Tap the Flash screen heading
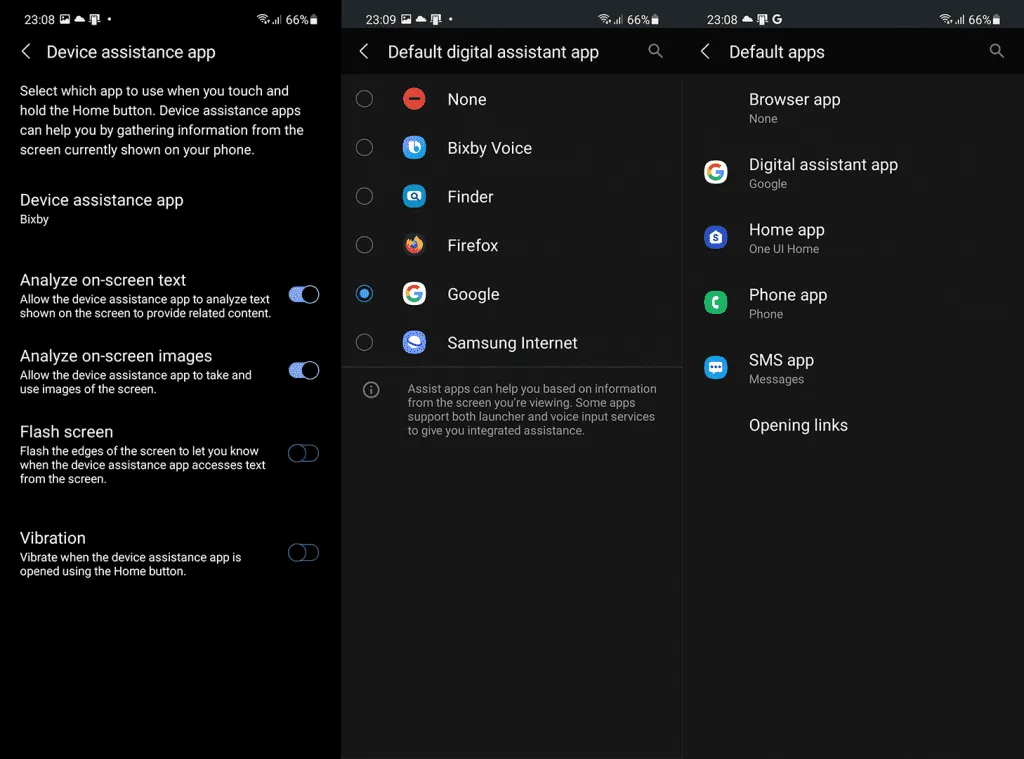 (66, 432)
